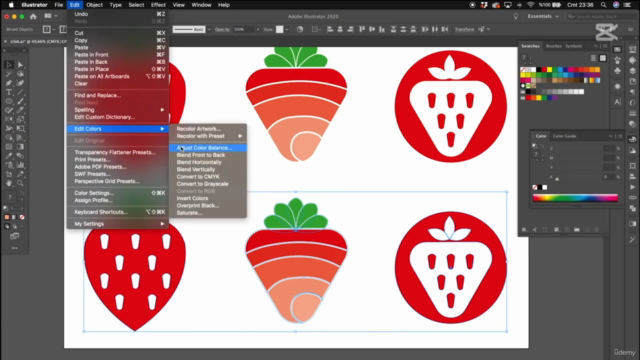The image size is (640, 360).
Task: Select the Column Graph tool
Action: [x=20, y=165]
